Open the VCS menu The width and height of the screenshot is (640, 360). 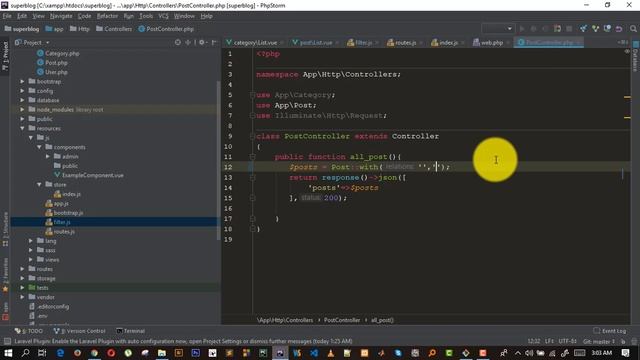[163, 16]
